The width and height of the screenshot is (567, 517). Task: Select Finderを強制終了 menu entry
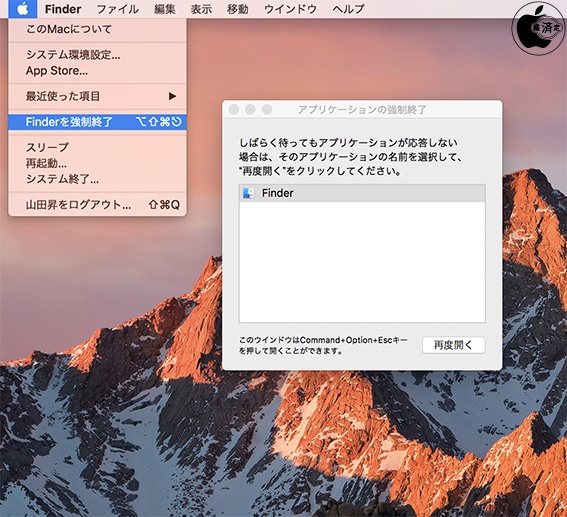tap(97, 122)
